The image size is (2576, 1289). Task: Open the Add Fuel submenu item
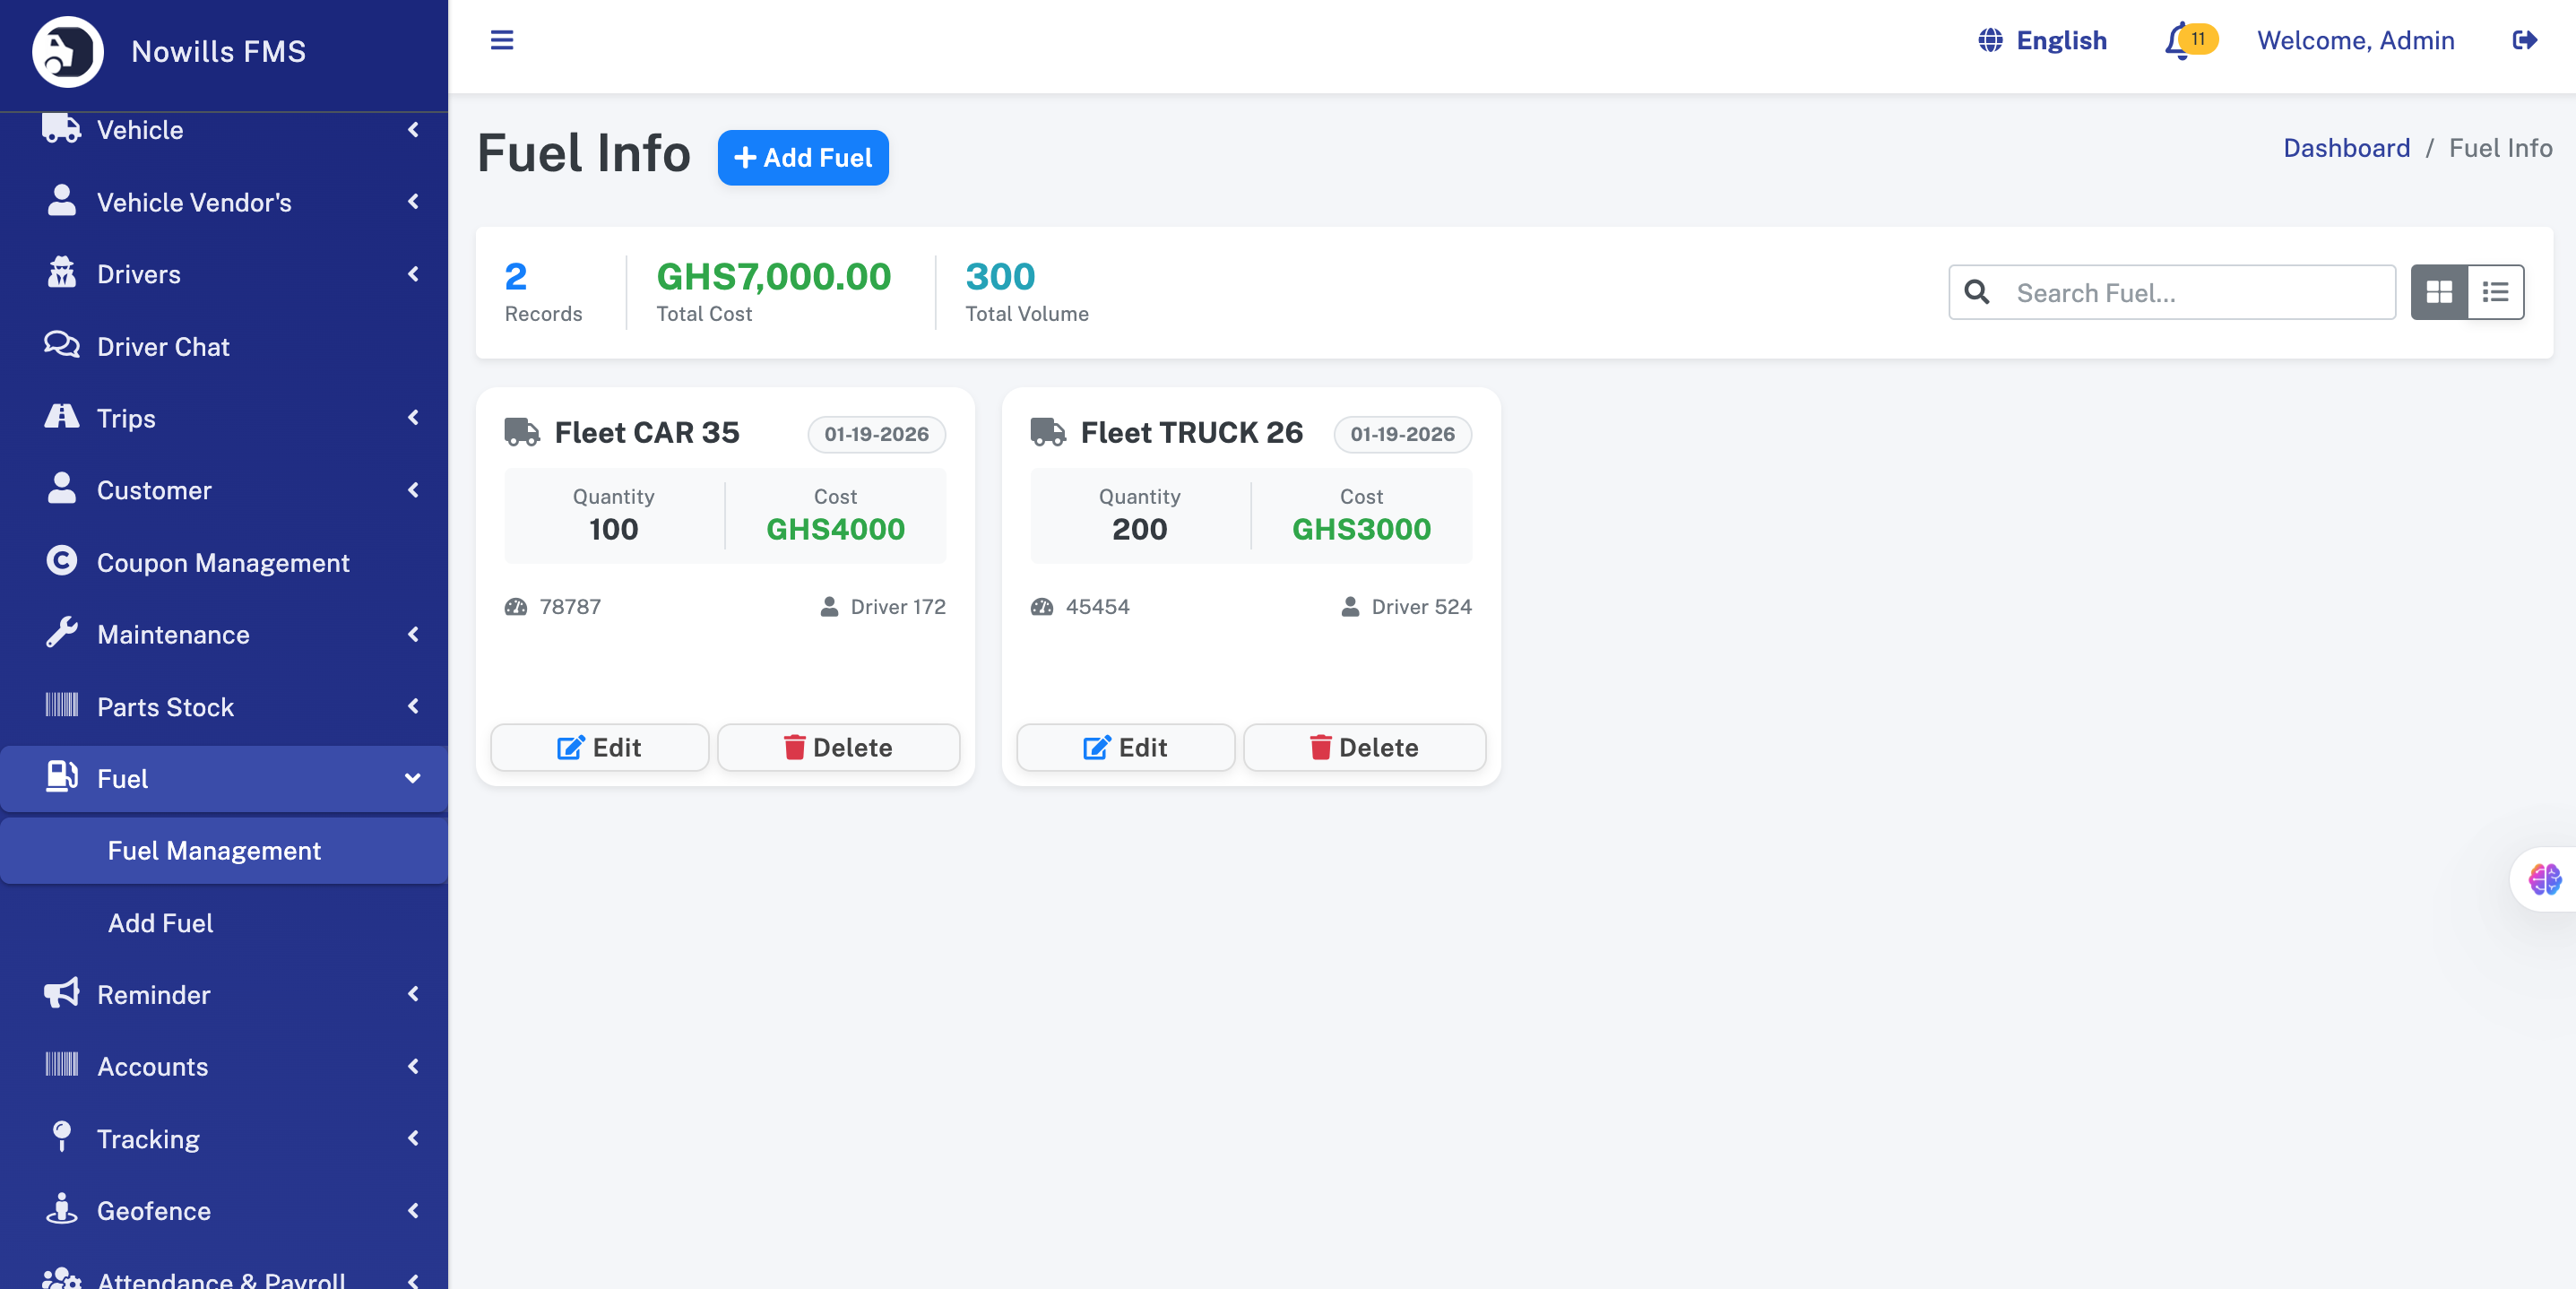(160, 922)
